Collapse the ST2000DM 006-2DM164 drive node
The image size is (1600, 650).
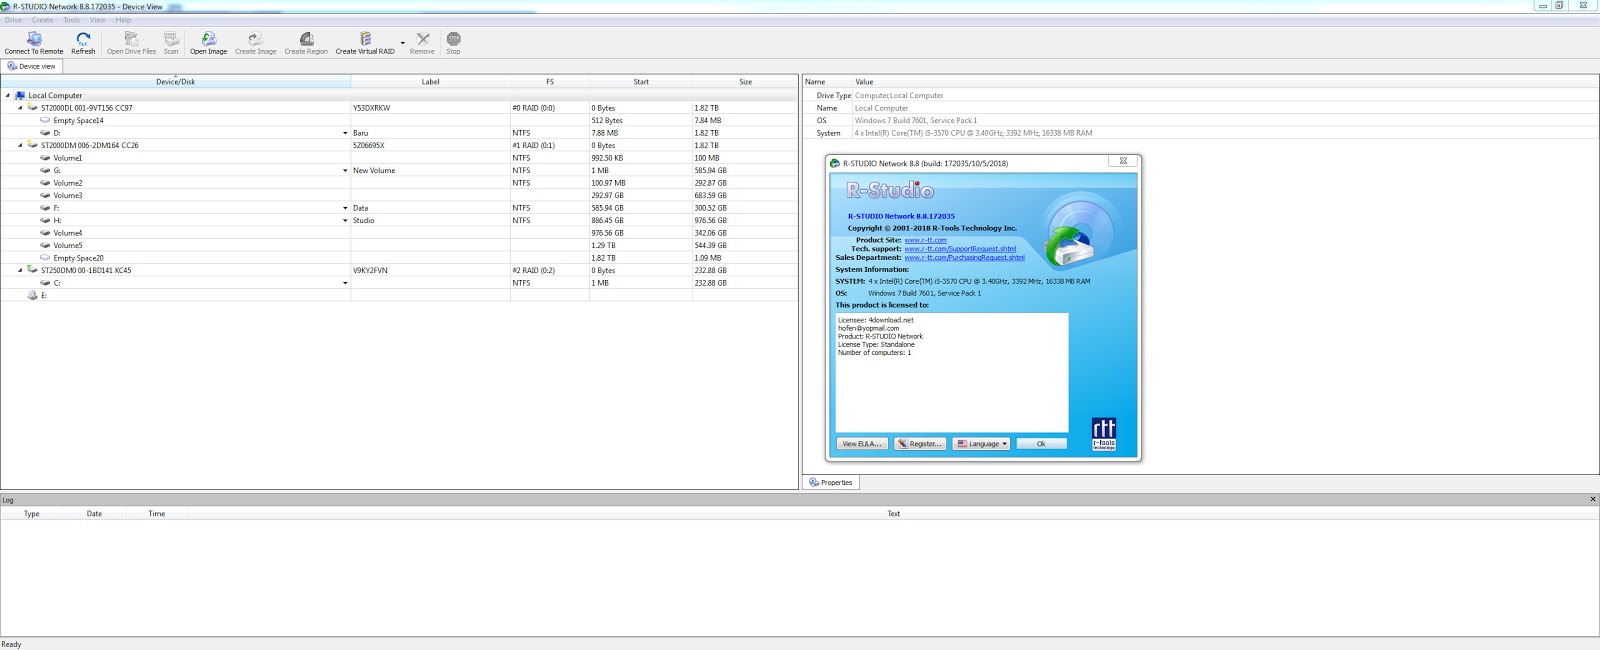point(20,145)
